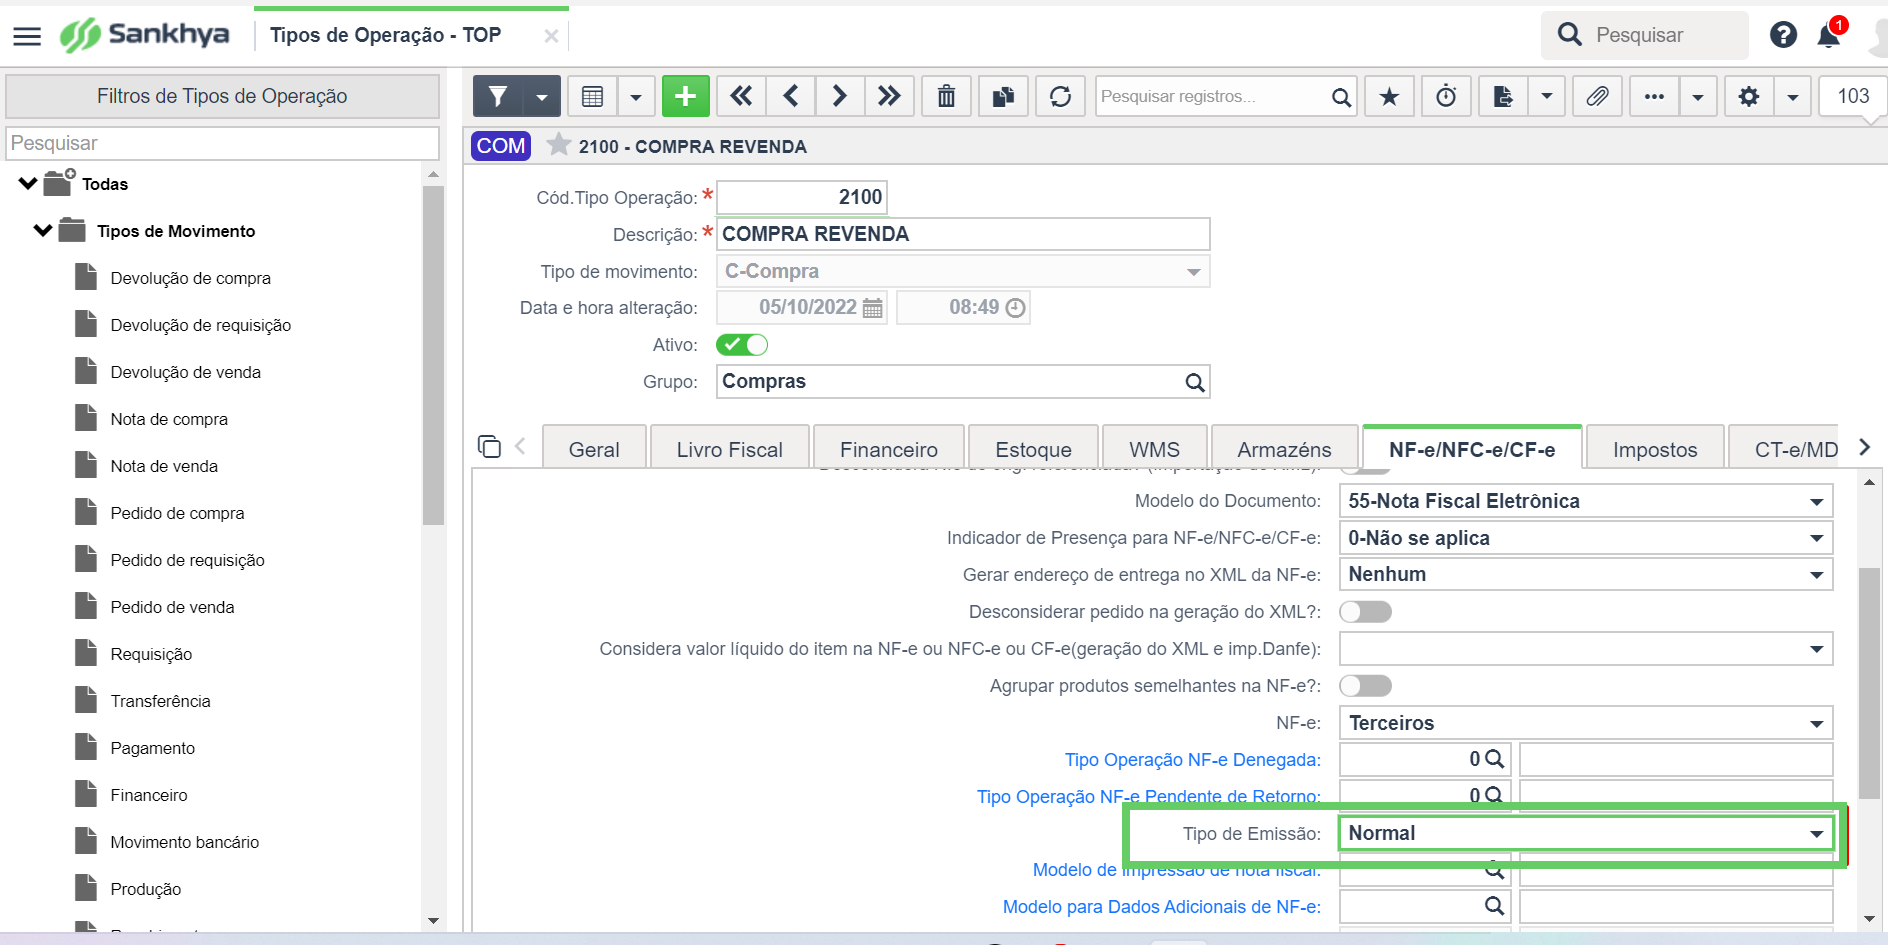This screenshot has height=945, width=1888.
Task: Click the Tipo Operação NF-e Denegada link
Action: pyautogui.click(x=1192, y=760)
